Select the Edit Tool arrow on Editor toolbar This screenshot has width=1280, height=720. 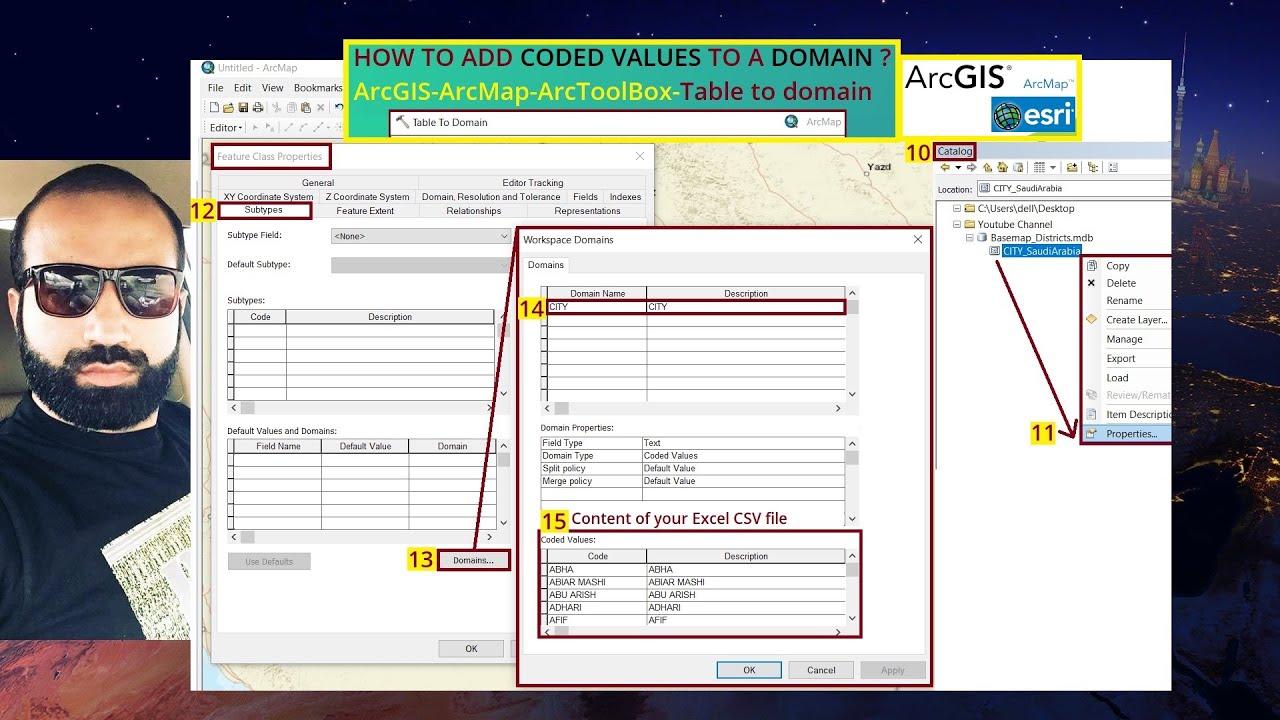(x=255, y=127)
